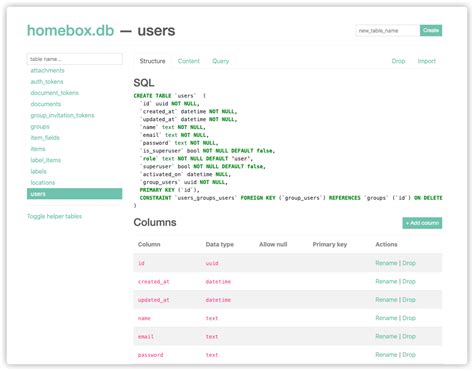Click Toggle helper tables link

click(x=54, y=216)
